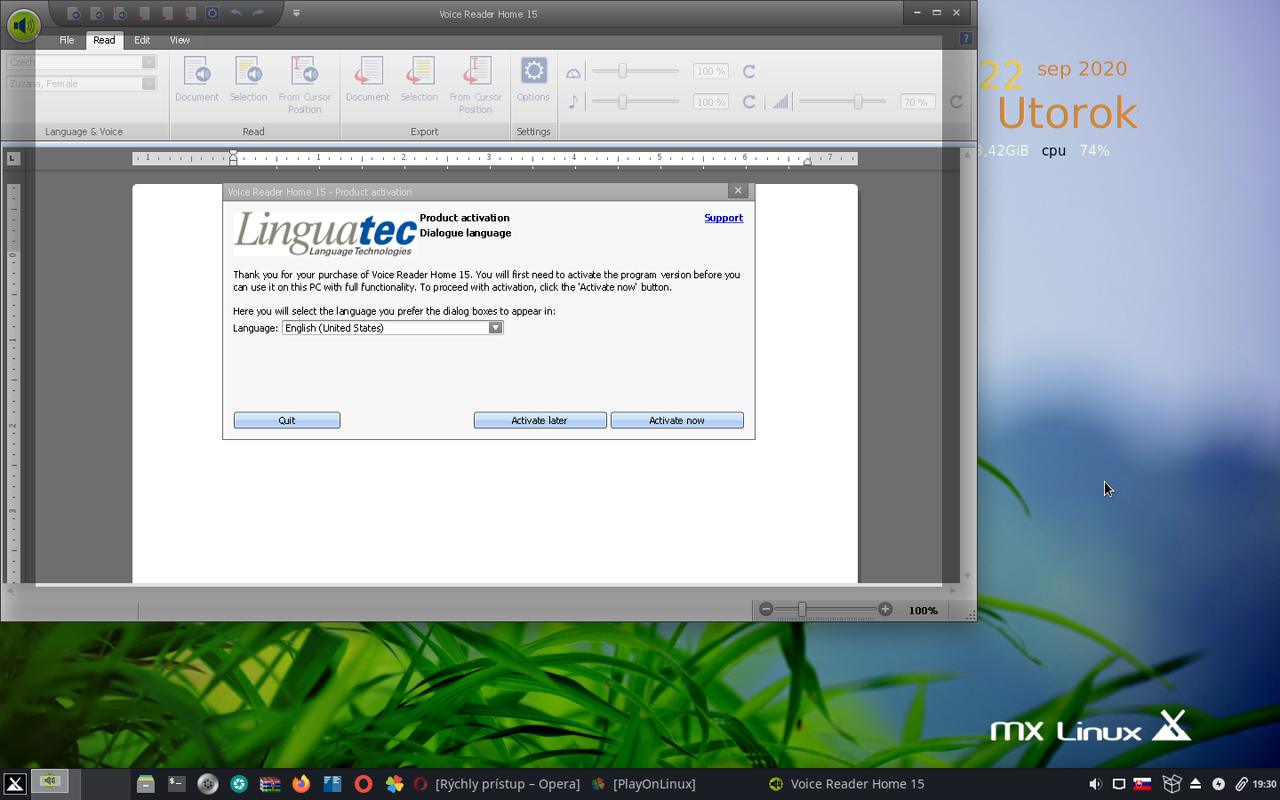Screen dimensions: 1280x800
Task: Click the red Opera launcher icon
Action: (363, 783)
